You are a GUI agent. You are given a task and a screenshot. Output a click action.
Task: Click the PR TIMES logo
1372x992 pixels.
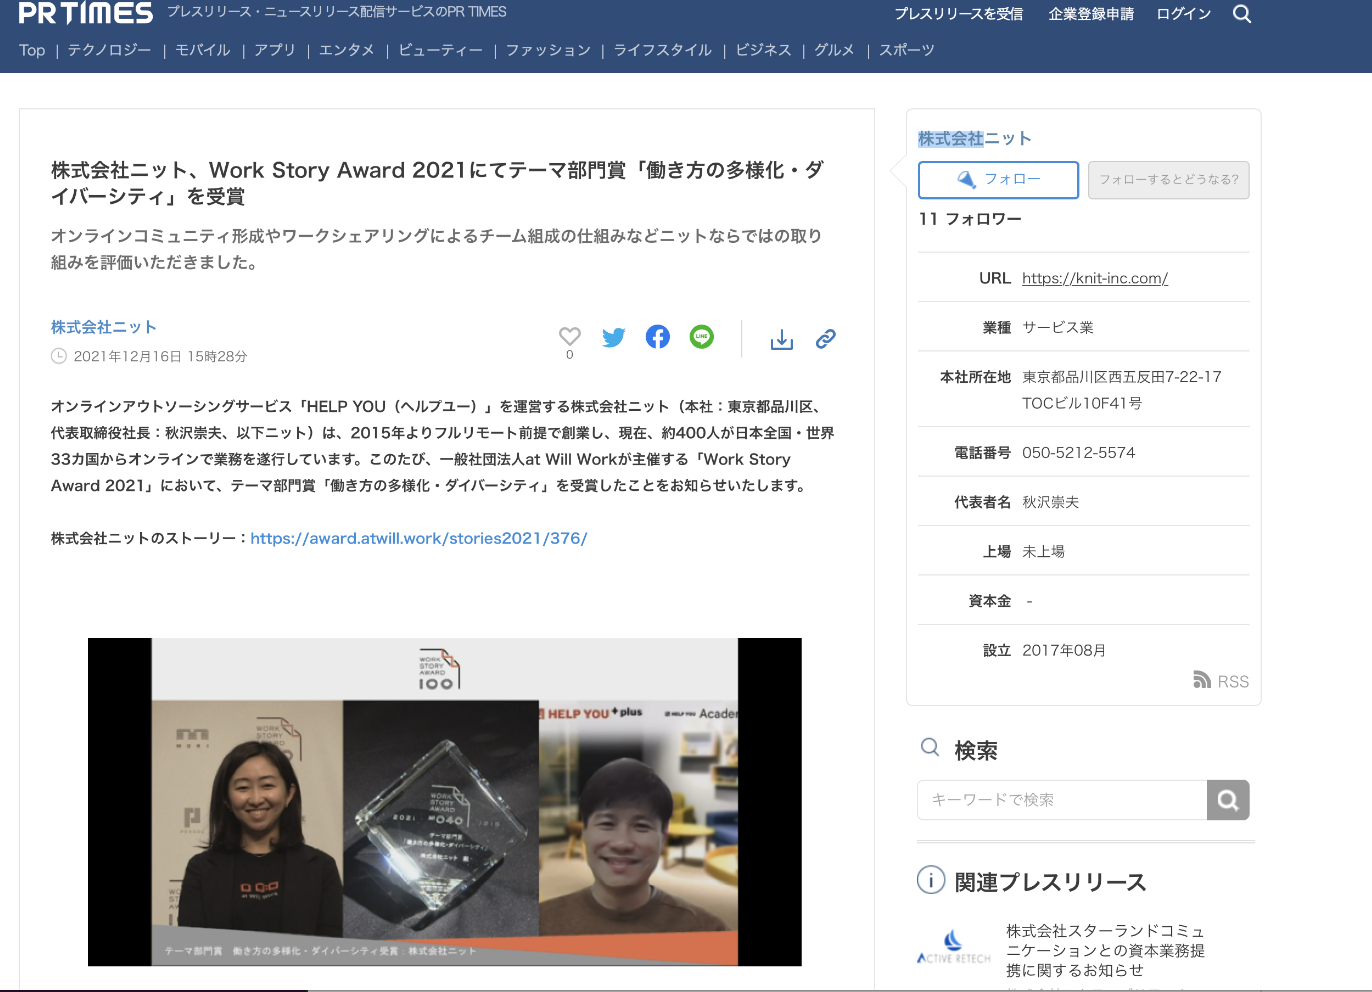click(86, 13)
